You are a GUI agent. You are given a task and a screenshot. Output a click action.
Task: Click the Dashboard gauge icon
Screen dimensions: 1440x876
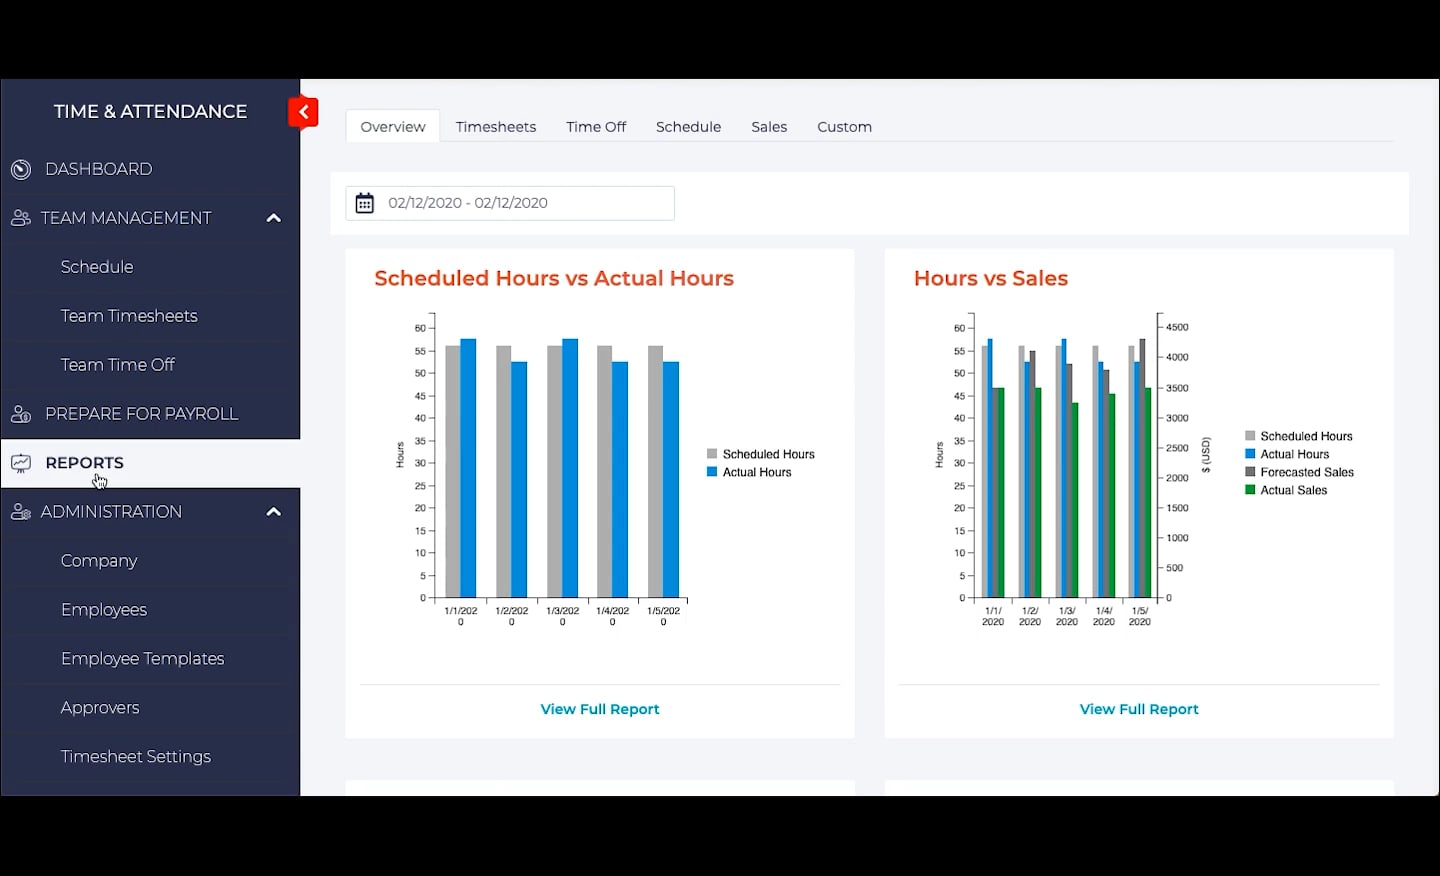[x=21, y=170]
